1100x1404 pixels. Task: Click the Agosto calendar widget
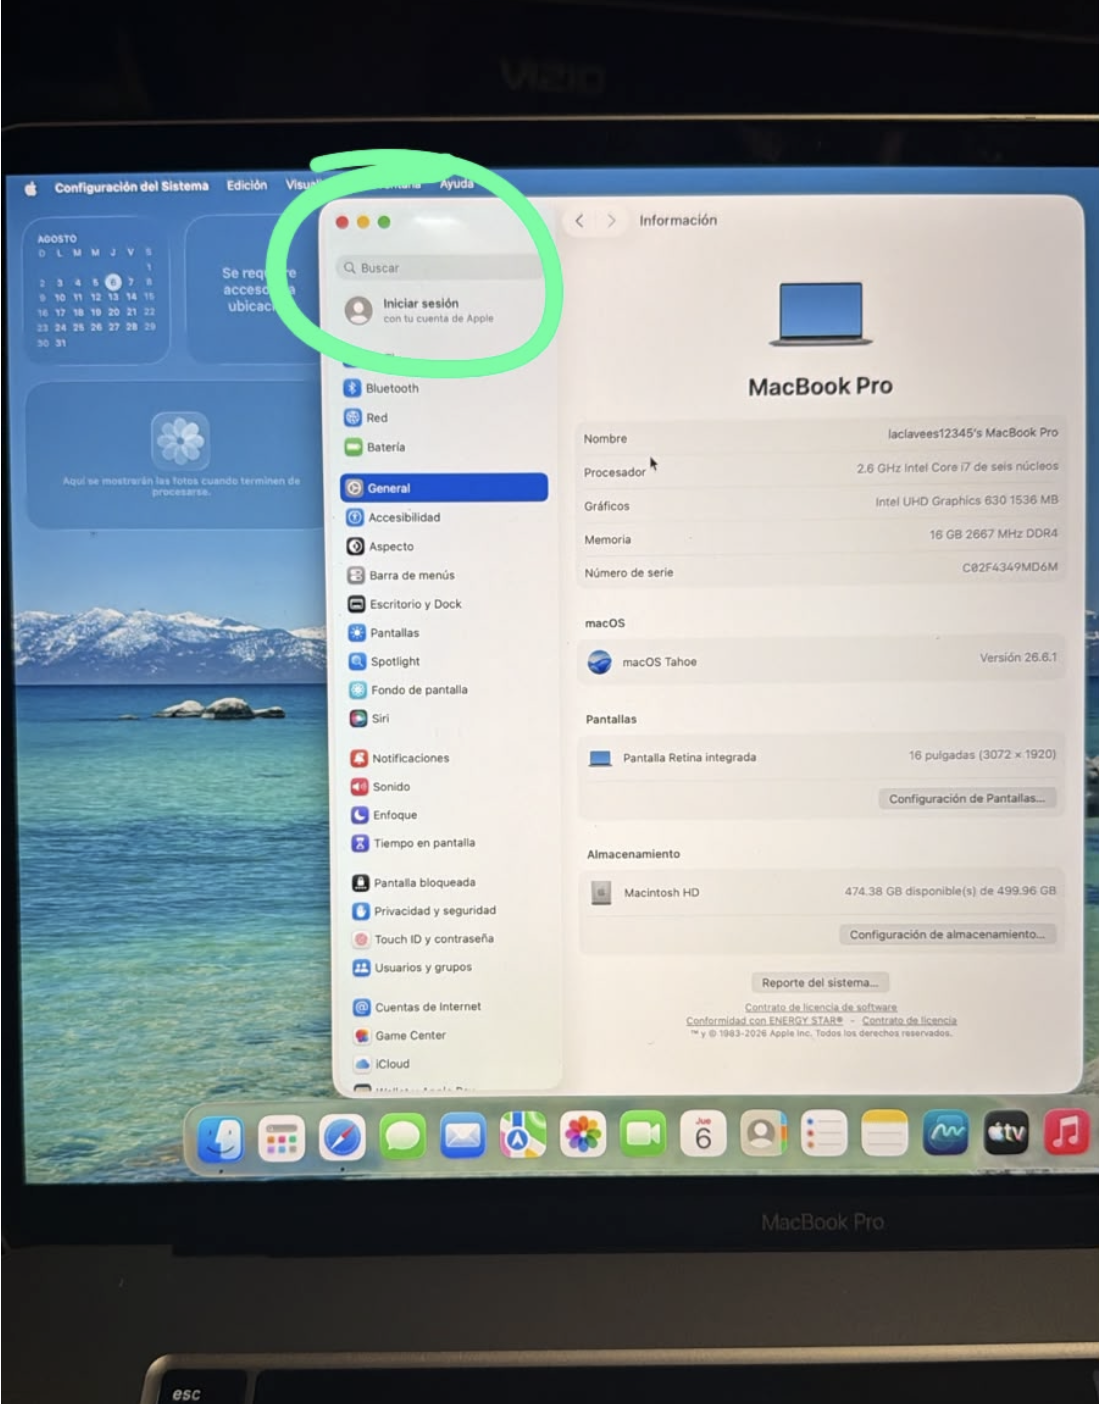point(96,291)
